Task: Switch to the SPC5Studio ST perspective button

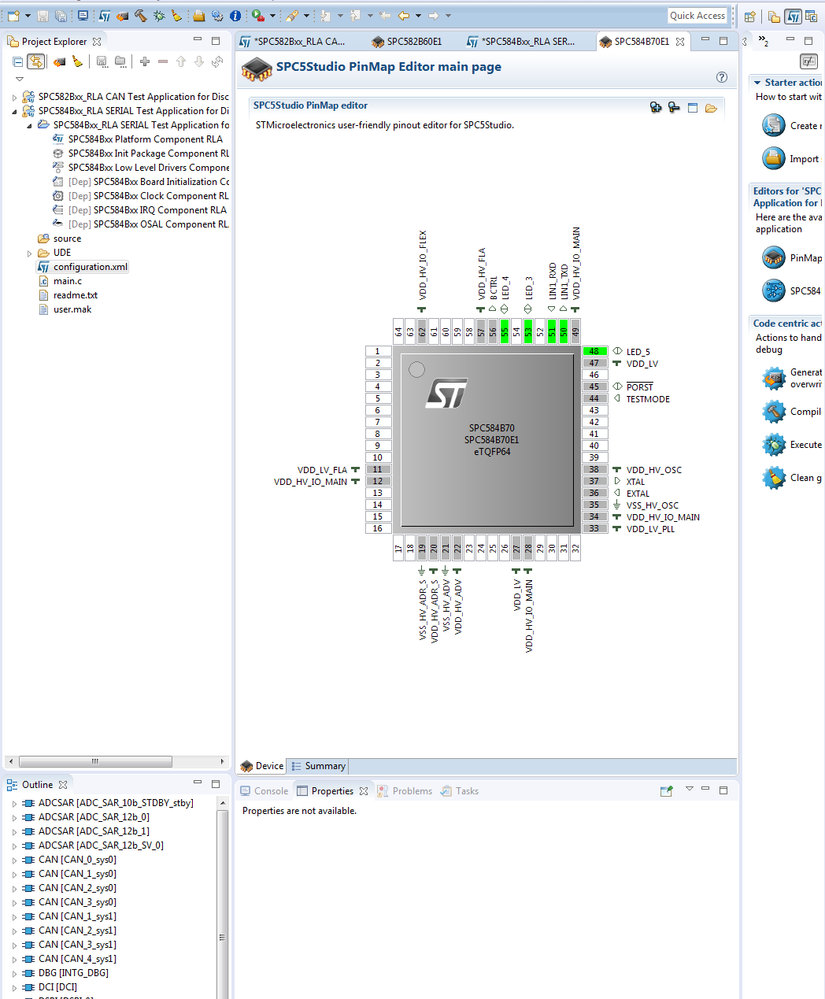Action: tap(793, 16)
